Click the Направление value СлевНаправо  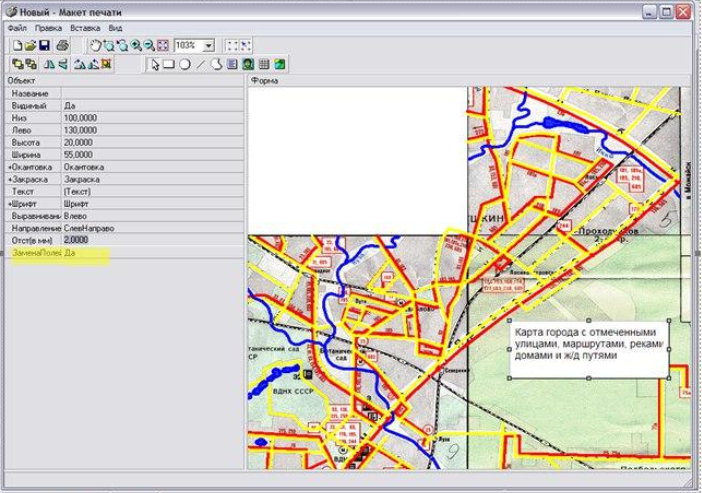coord(153,228)
